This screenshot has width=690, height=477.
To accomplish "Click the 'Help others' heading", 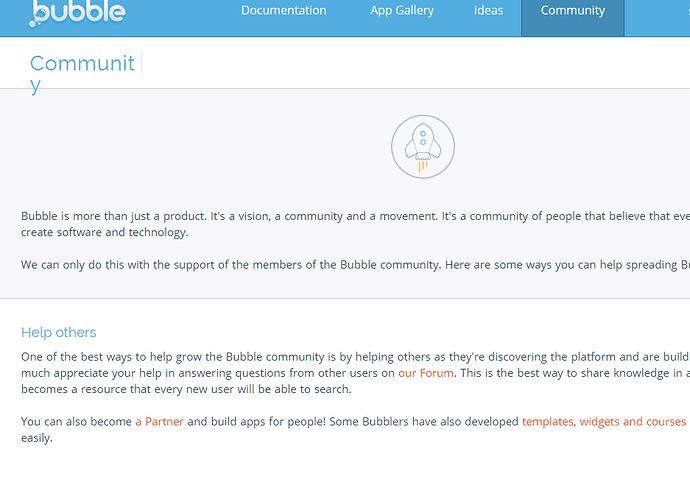I will (x=59, y=332).
